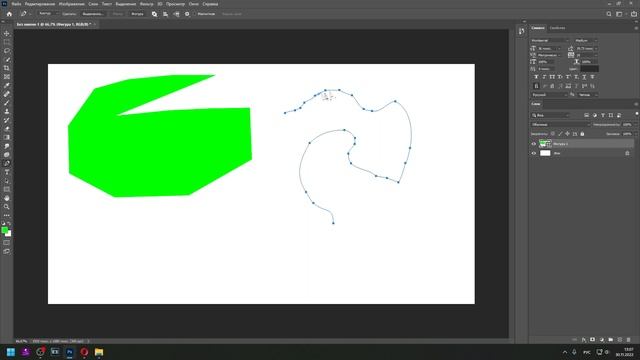Open the language Русский dropdown
This screenshot has height=360, width=640.
(x=549, y=95)
